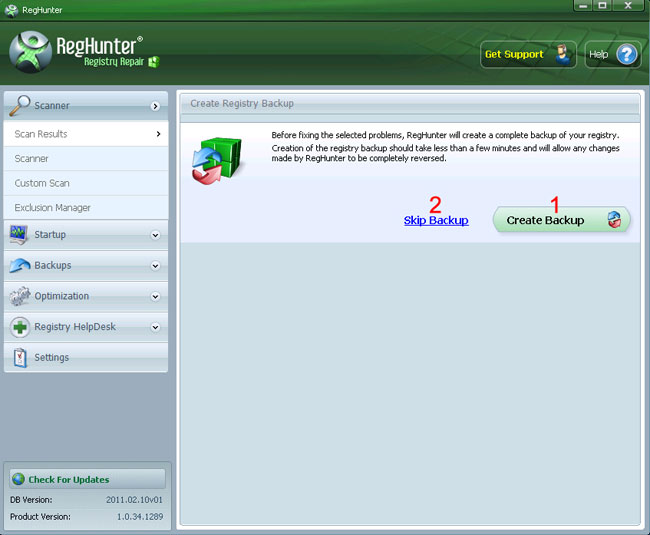Click the Registry HelpDesk green cross icon
The image size is (650, 535).
point(19,327)
